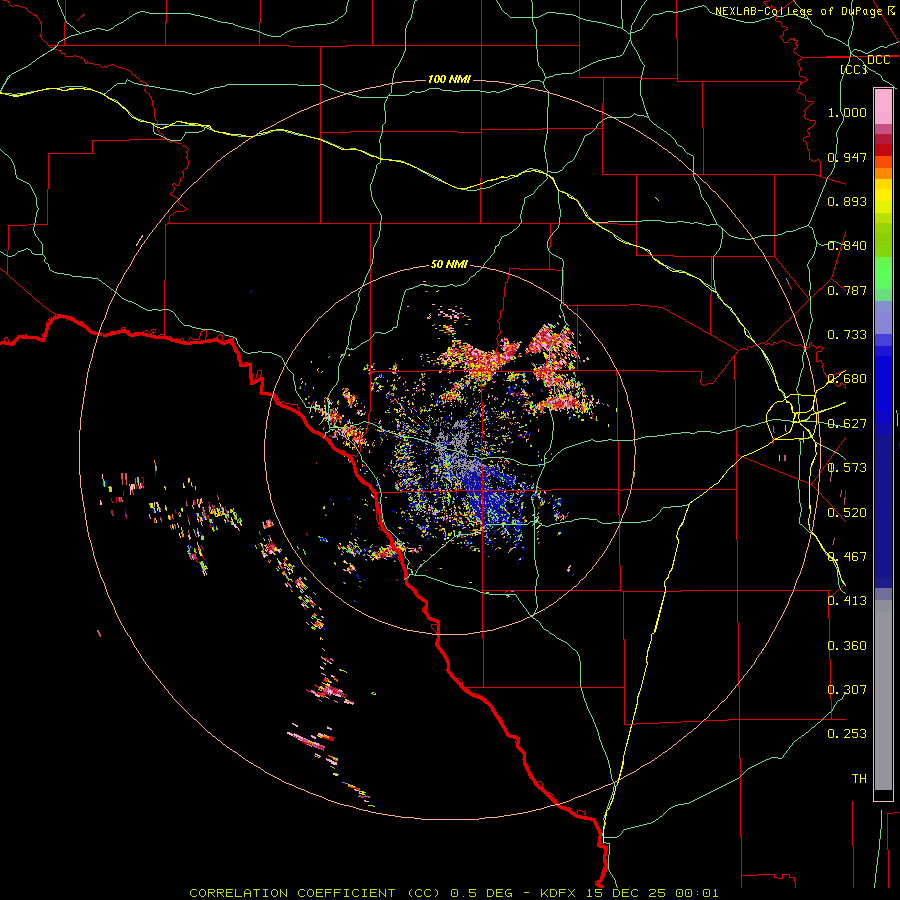
Task: Click the 0.520 scale value
Action: [x=847, y=513]
